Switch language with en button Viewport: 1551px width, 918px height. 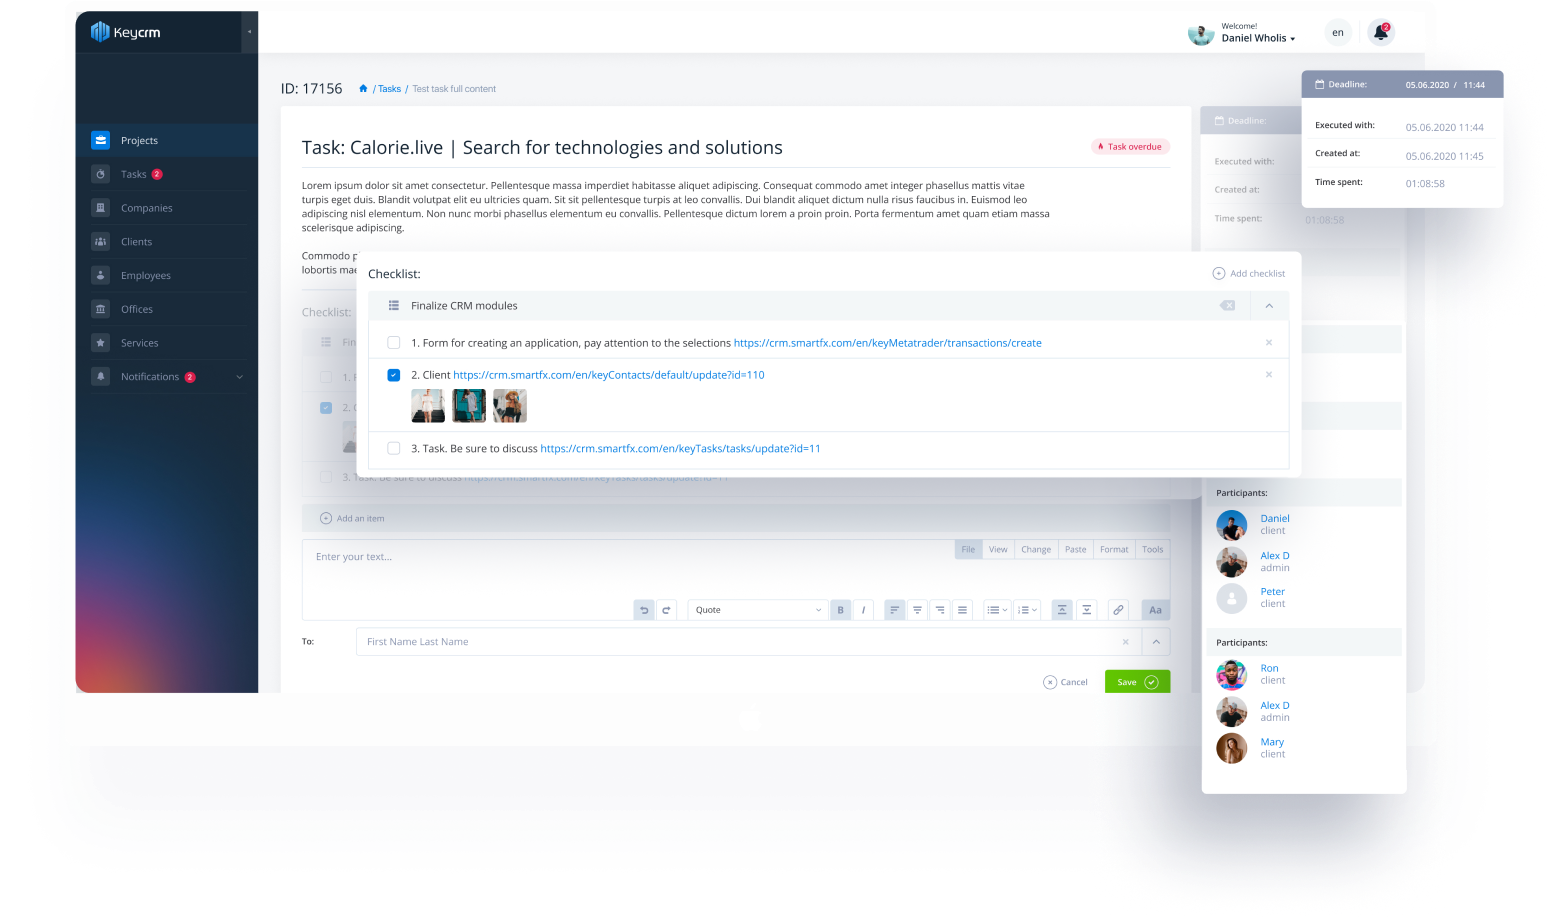click(1338, 33)
